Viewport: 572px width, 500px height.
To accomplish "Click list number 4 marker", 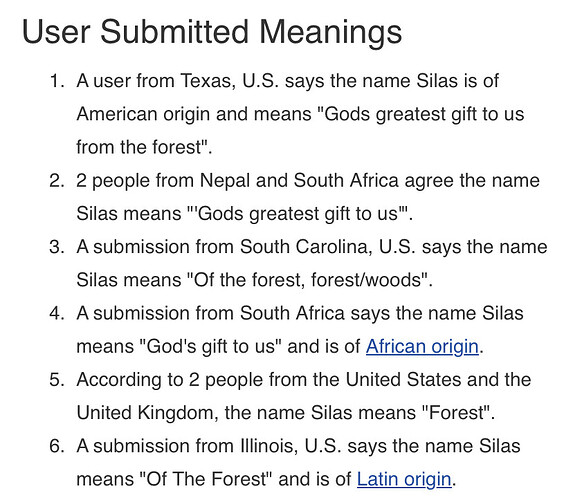I will (57, 313).
